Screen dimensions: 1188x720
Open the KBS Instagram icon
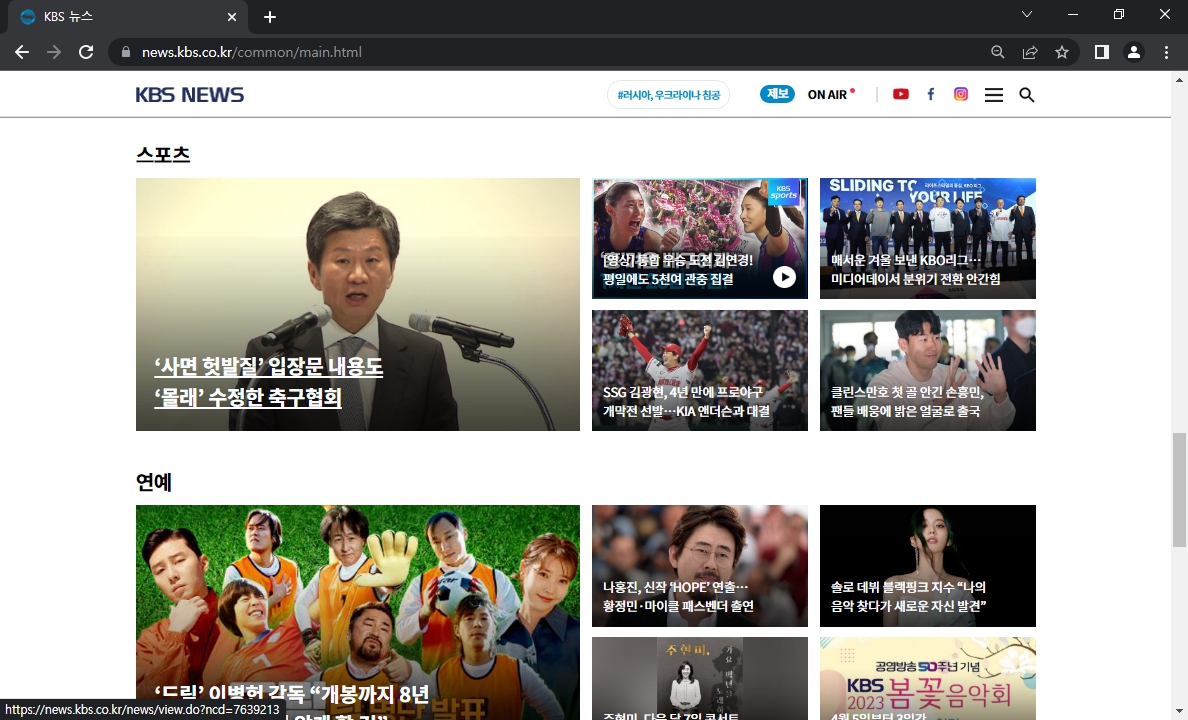point(961,94)
